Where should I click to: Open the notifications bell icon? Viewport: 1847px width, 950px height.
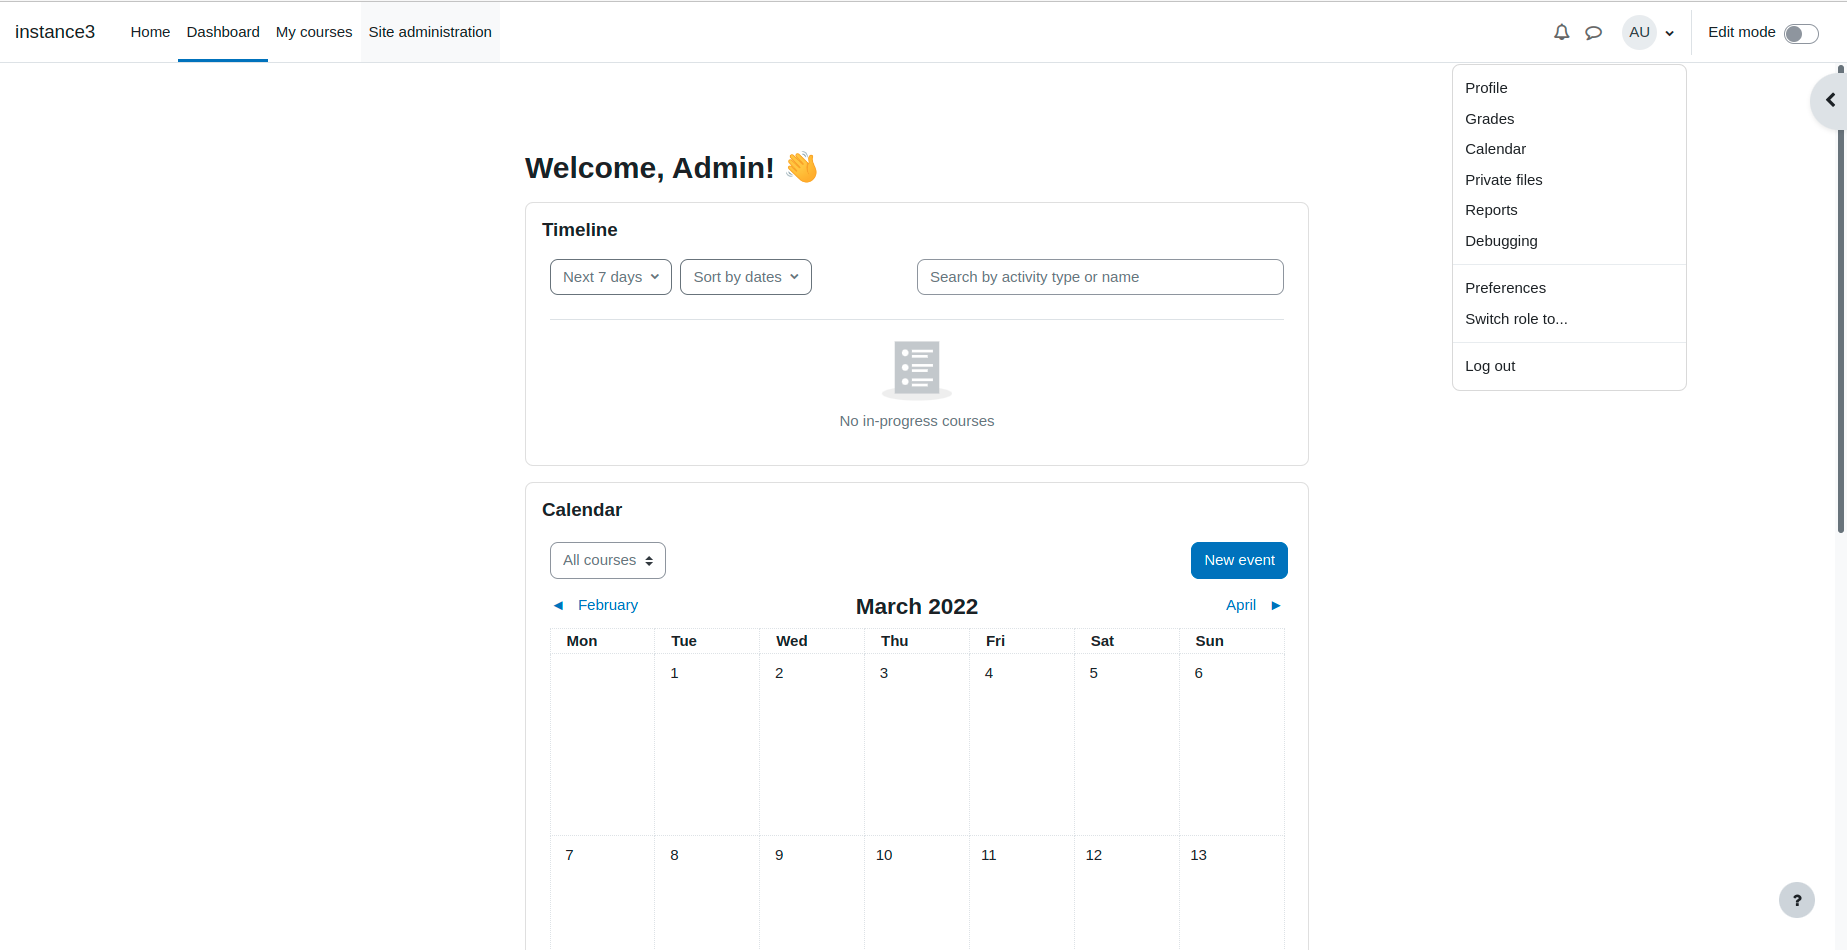coord(1561,32)
